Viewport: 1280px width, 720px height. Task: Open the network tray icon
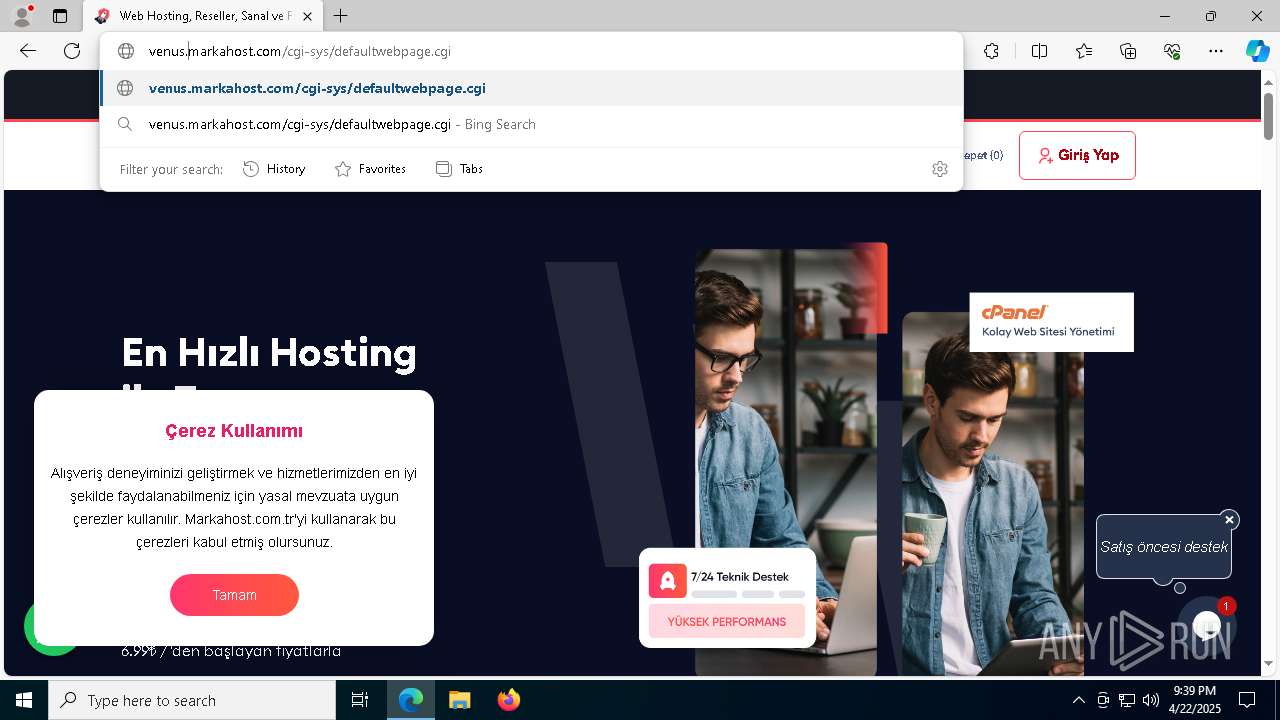[1126, 700]
